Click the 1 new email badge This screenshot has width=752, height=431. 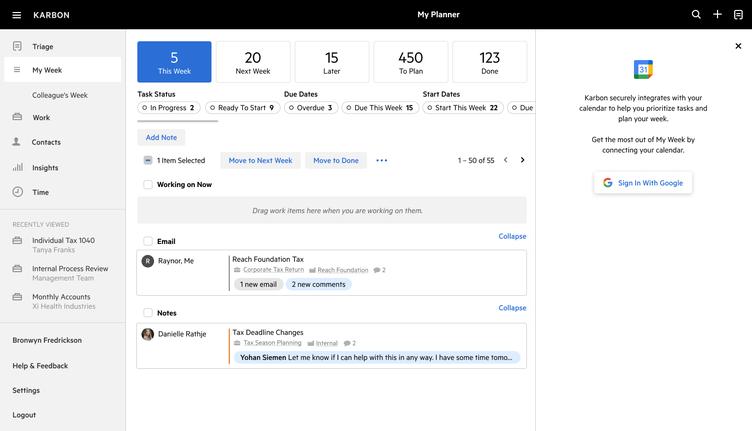pyautogui.click(x=258, y=284)
